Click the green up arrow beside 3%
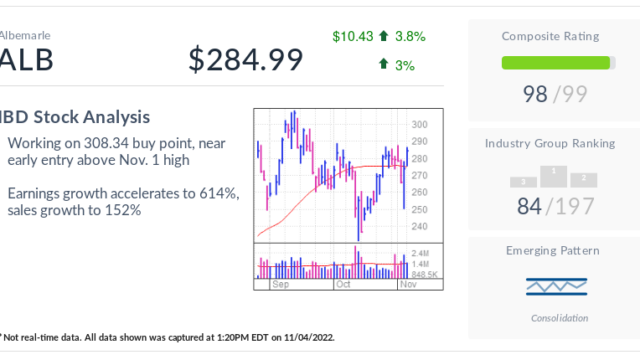This screenshot has height=360, width=640. click(383, 64)
